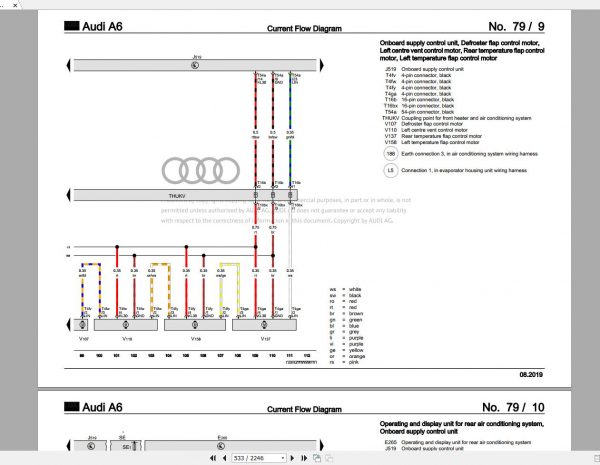This screenshot has width=600, height=465.
Task: Click the 'THUKV' label on the coupling bar
Action: [177, 196]
